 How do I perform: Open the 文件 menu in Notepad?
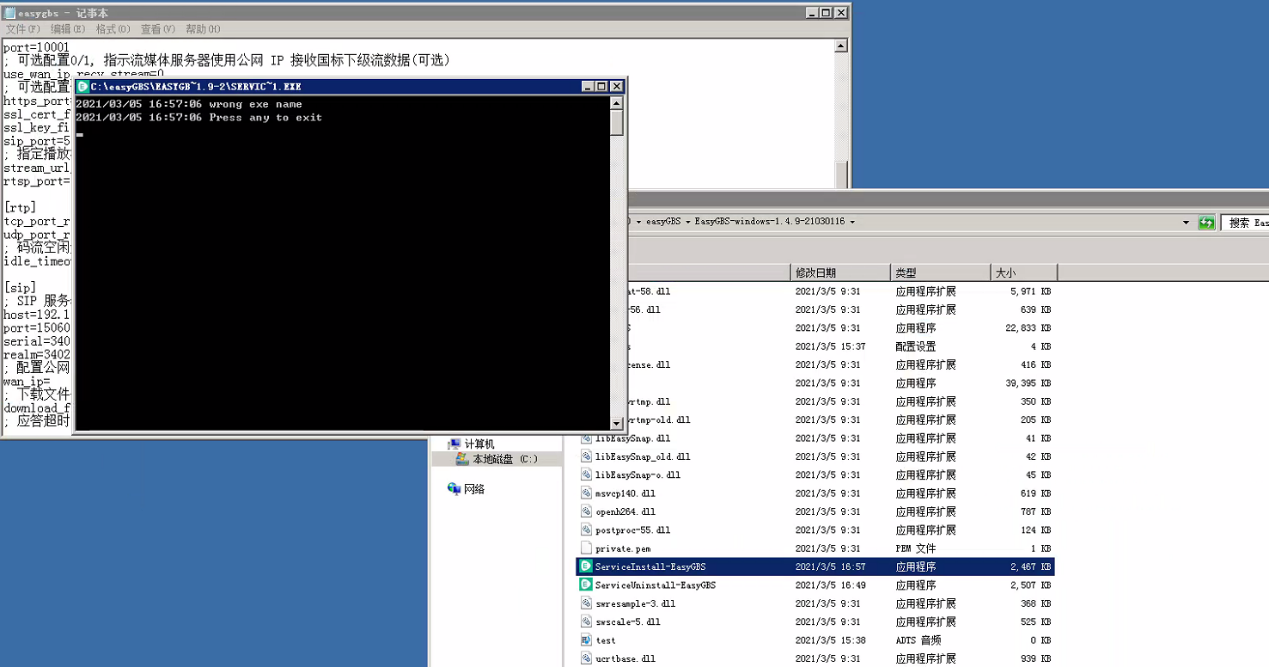pyautogui.click(x=21, y=29)
